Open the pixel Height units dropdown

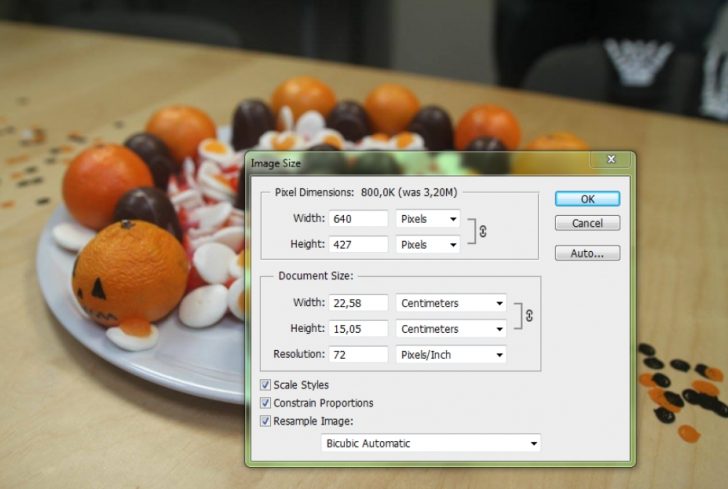(428, 244)
